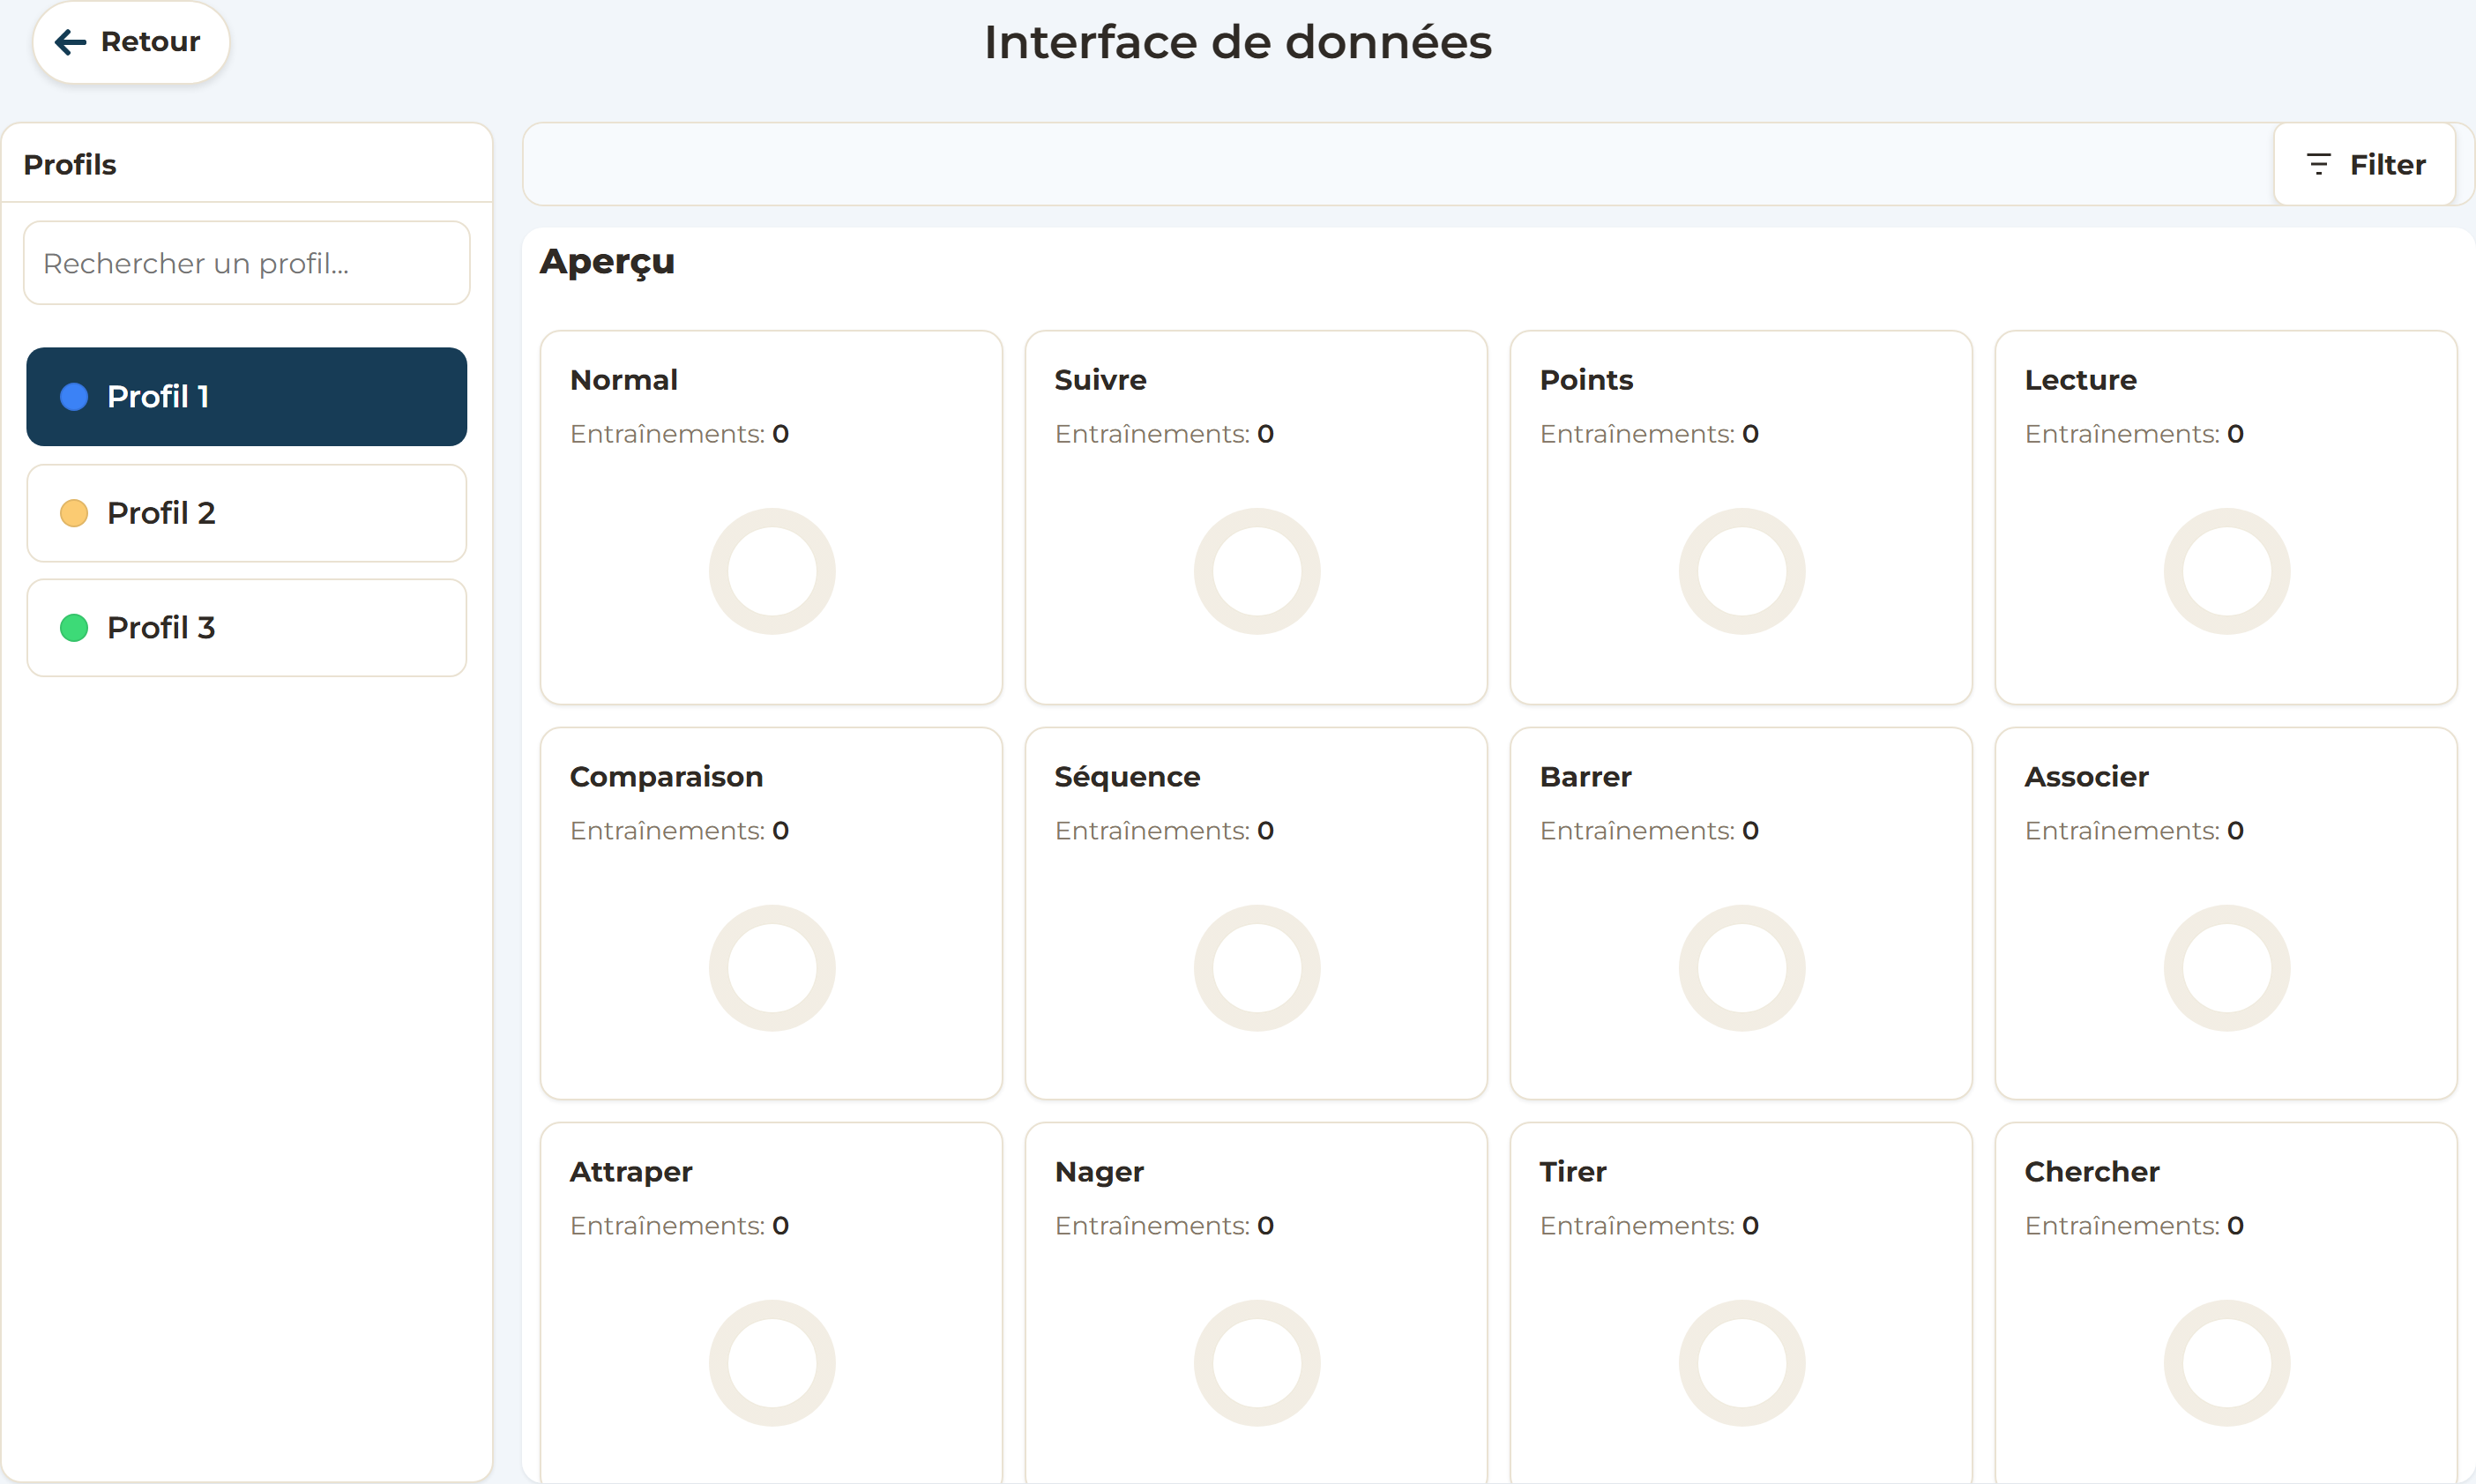
Task: Open the Barrer training card
Action: pyautogui.click(x=1741, y=913)
